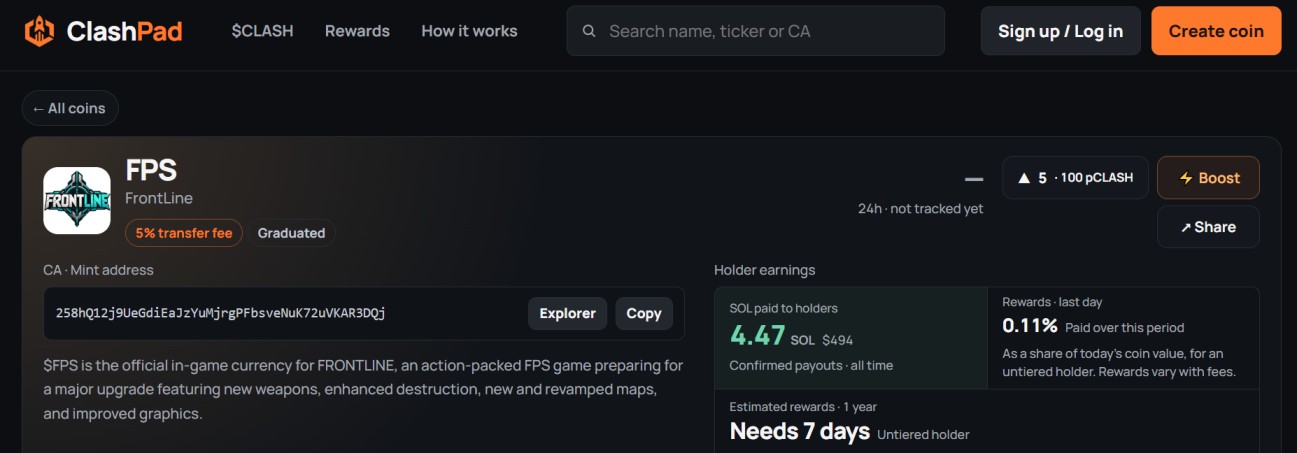1297x453 pixels.
Task: Open the FrontLine coin logo thumbnail
Action: click(77, 200)
